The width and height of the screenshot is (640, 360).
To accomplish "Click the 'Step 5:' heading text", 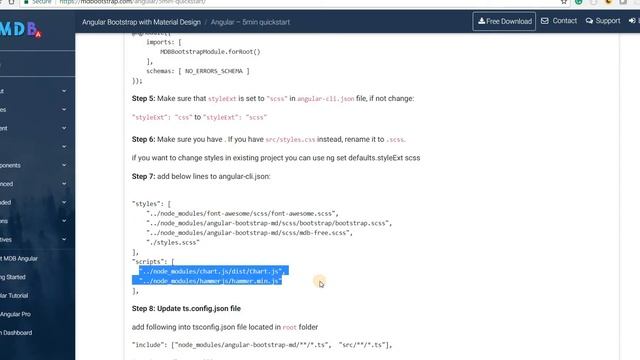I will point(143,98).
